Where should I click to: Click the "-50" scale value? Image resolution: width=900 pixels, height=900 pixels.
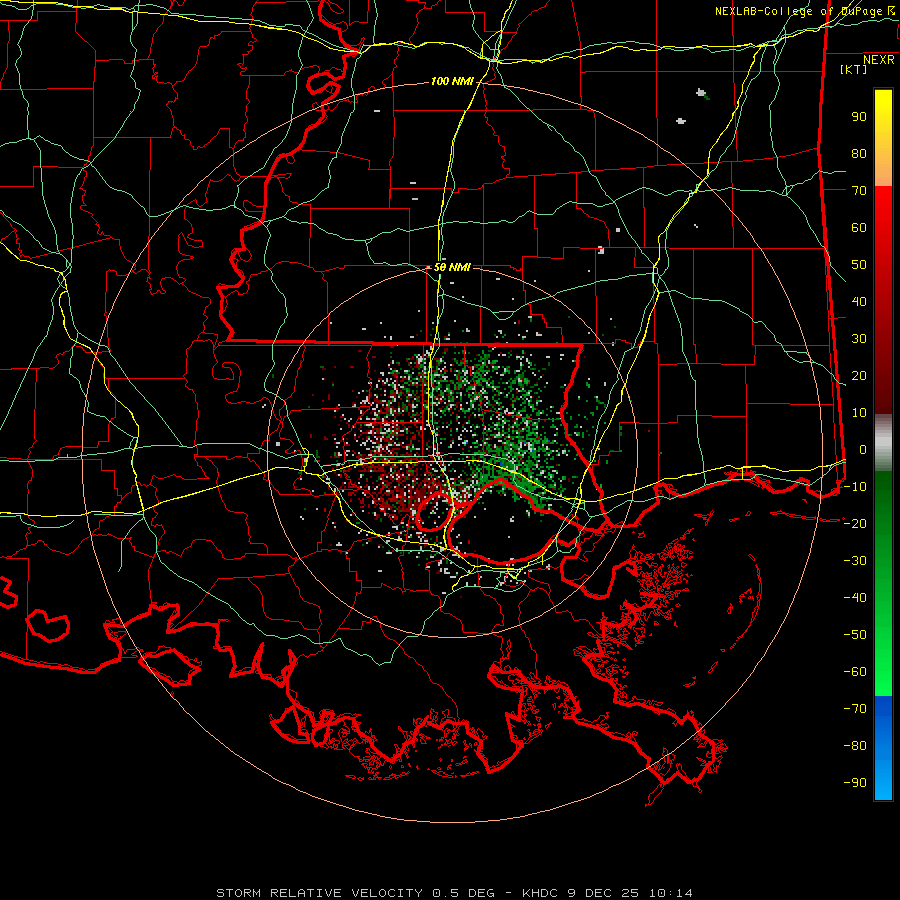pos(855,635)
